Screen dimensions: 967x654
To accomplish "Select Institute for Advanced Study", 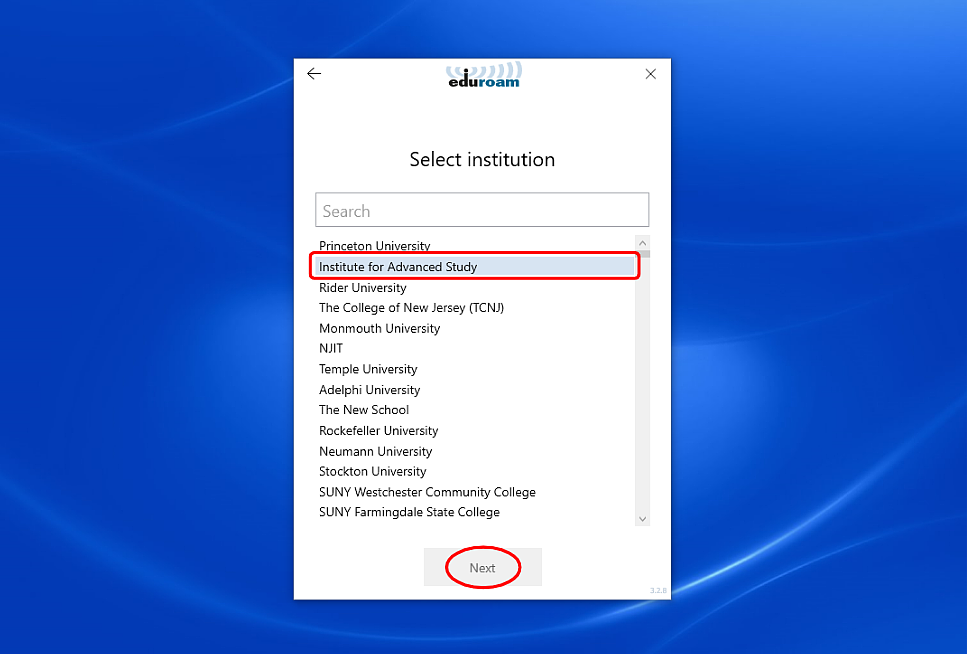I will point(398,267).
